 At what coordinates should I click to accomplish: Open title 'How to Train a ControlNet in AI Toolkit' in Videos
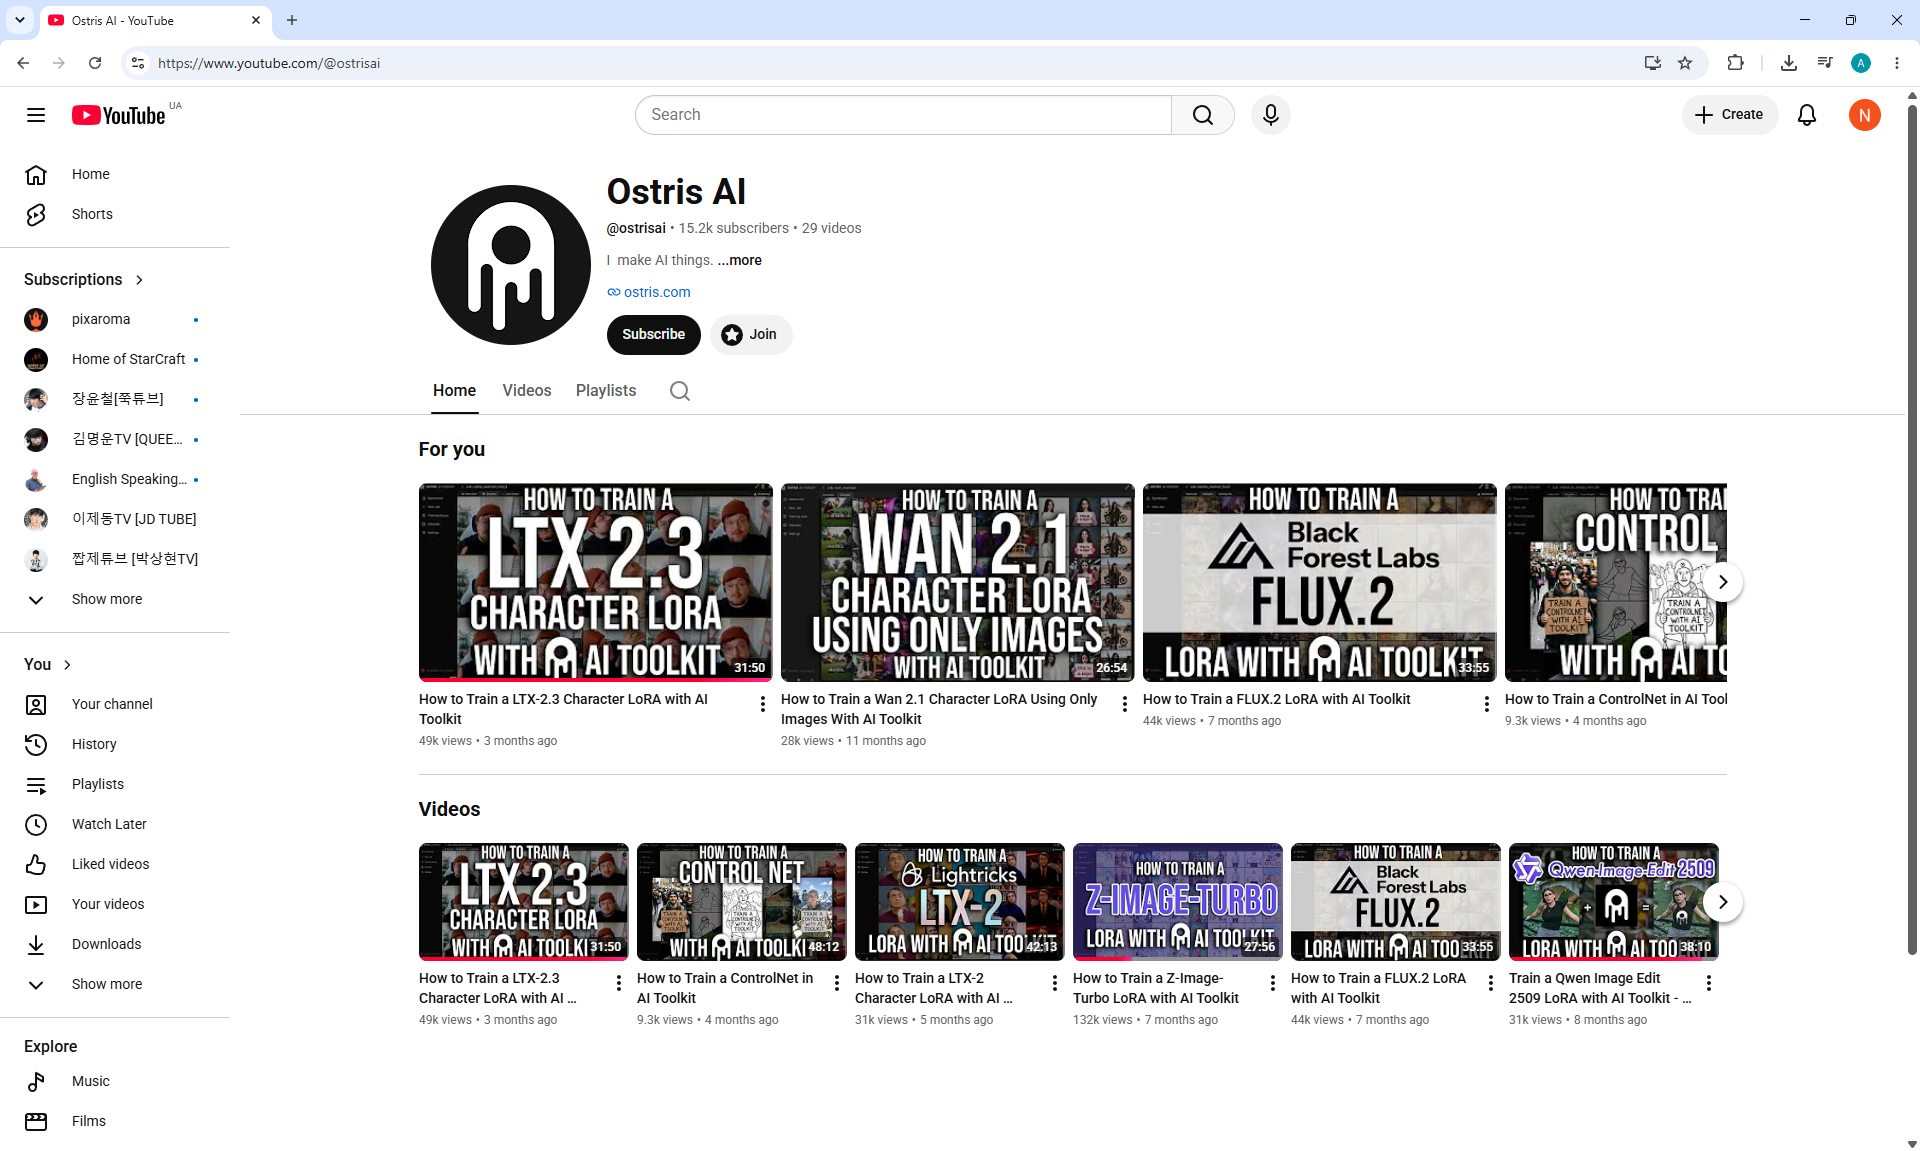(726, 988)
